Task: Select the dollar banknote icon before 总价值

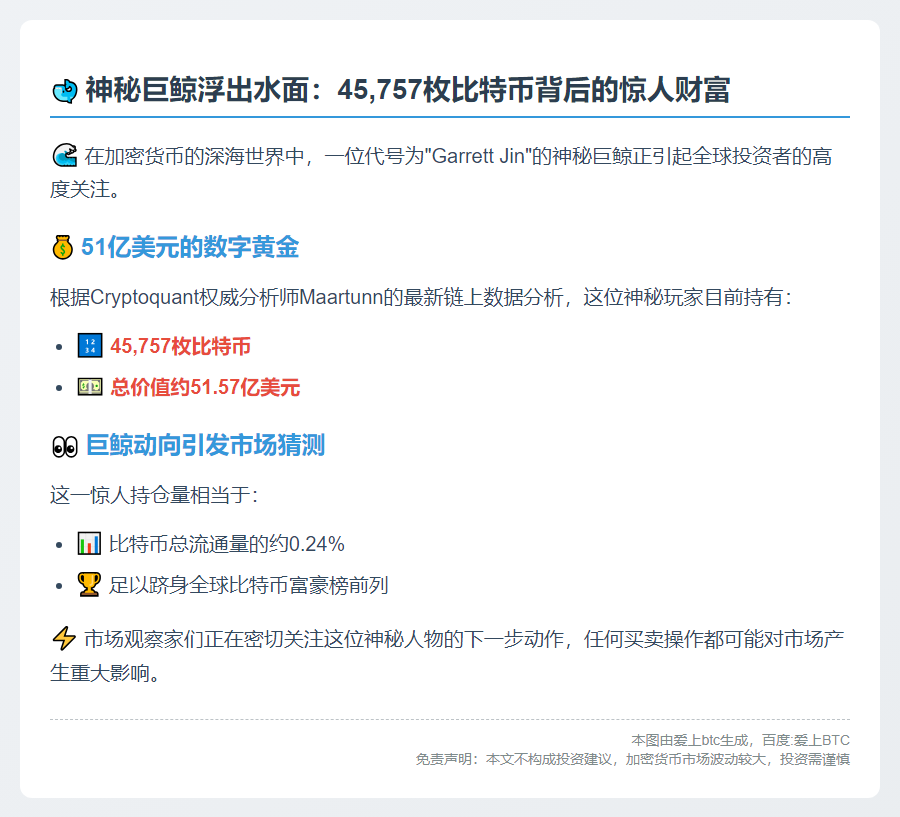Action: click(x=88, y=388)
